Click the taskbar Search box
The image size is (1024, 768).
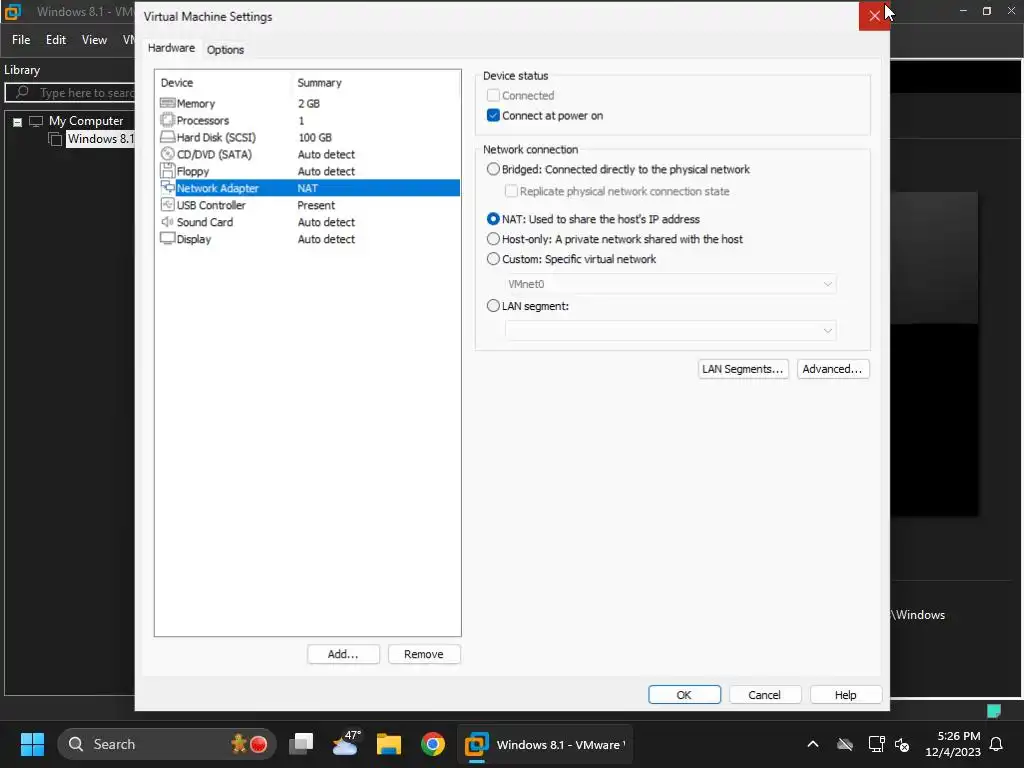(x=167, y=744)
